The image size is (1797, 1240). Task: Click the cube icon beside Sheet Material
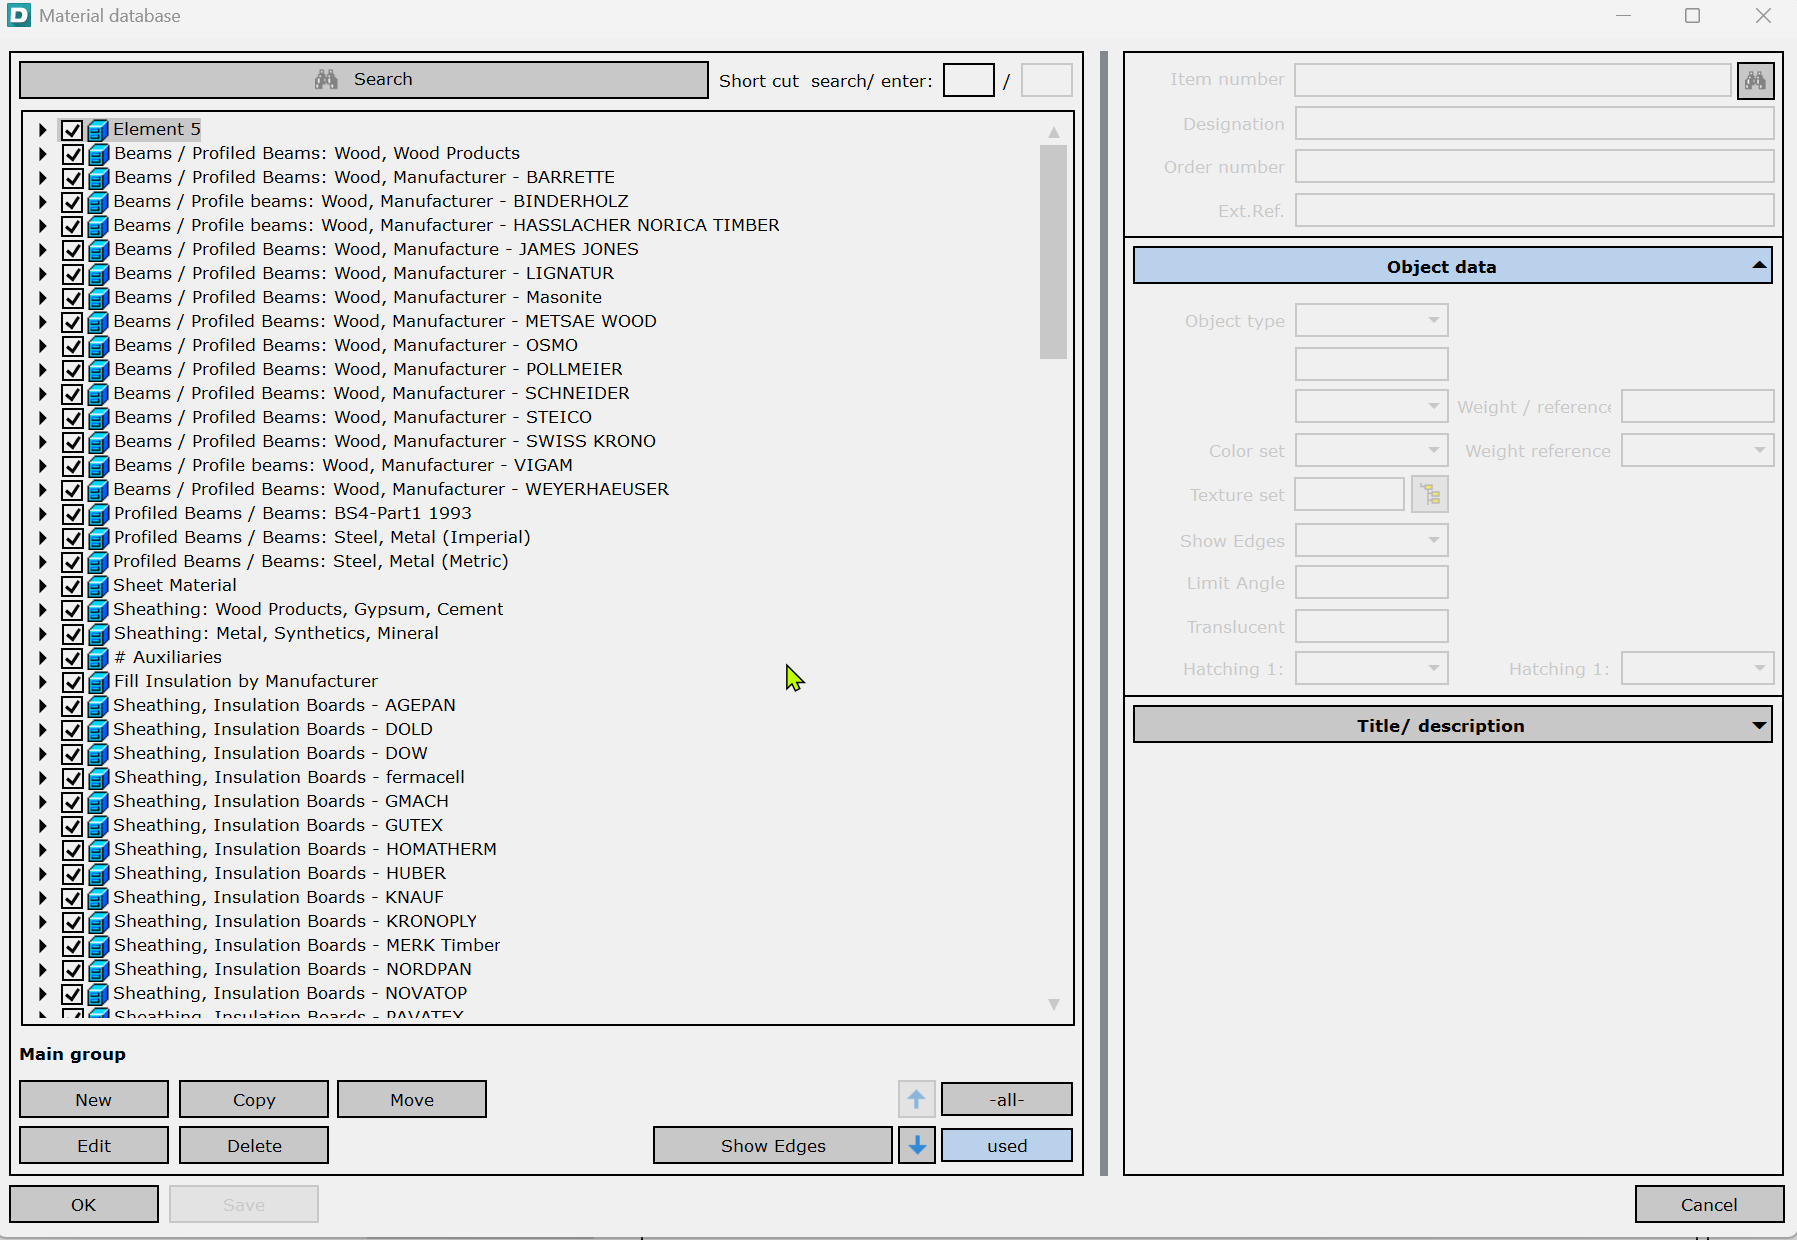[98, 586]
